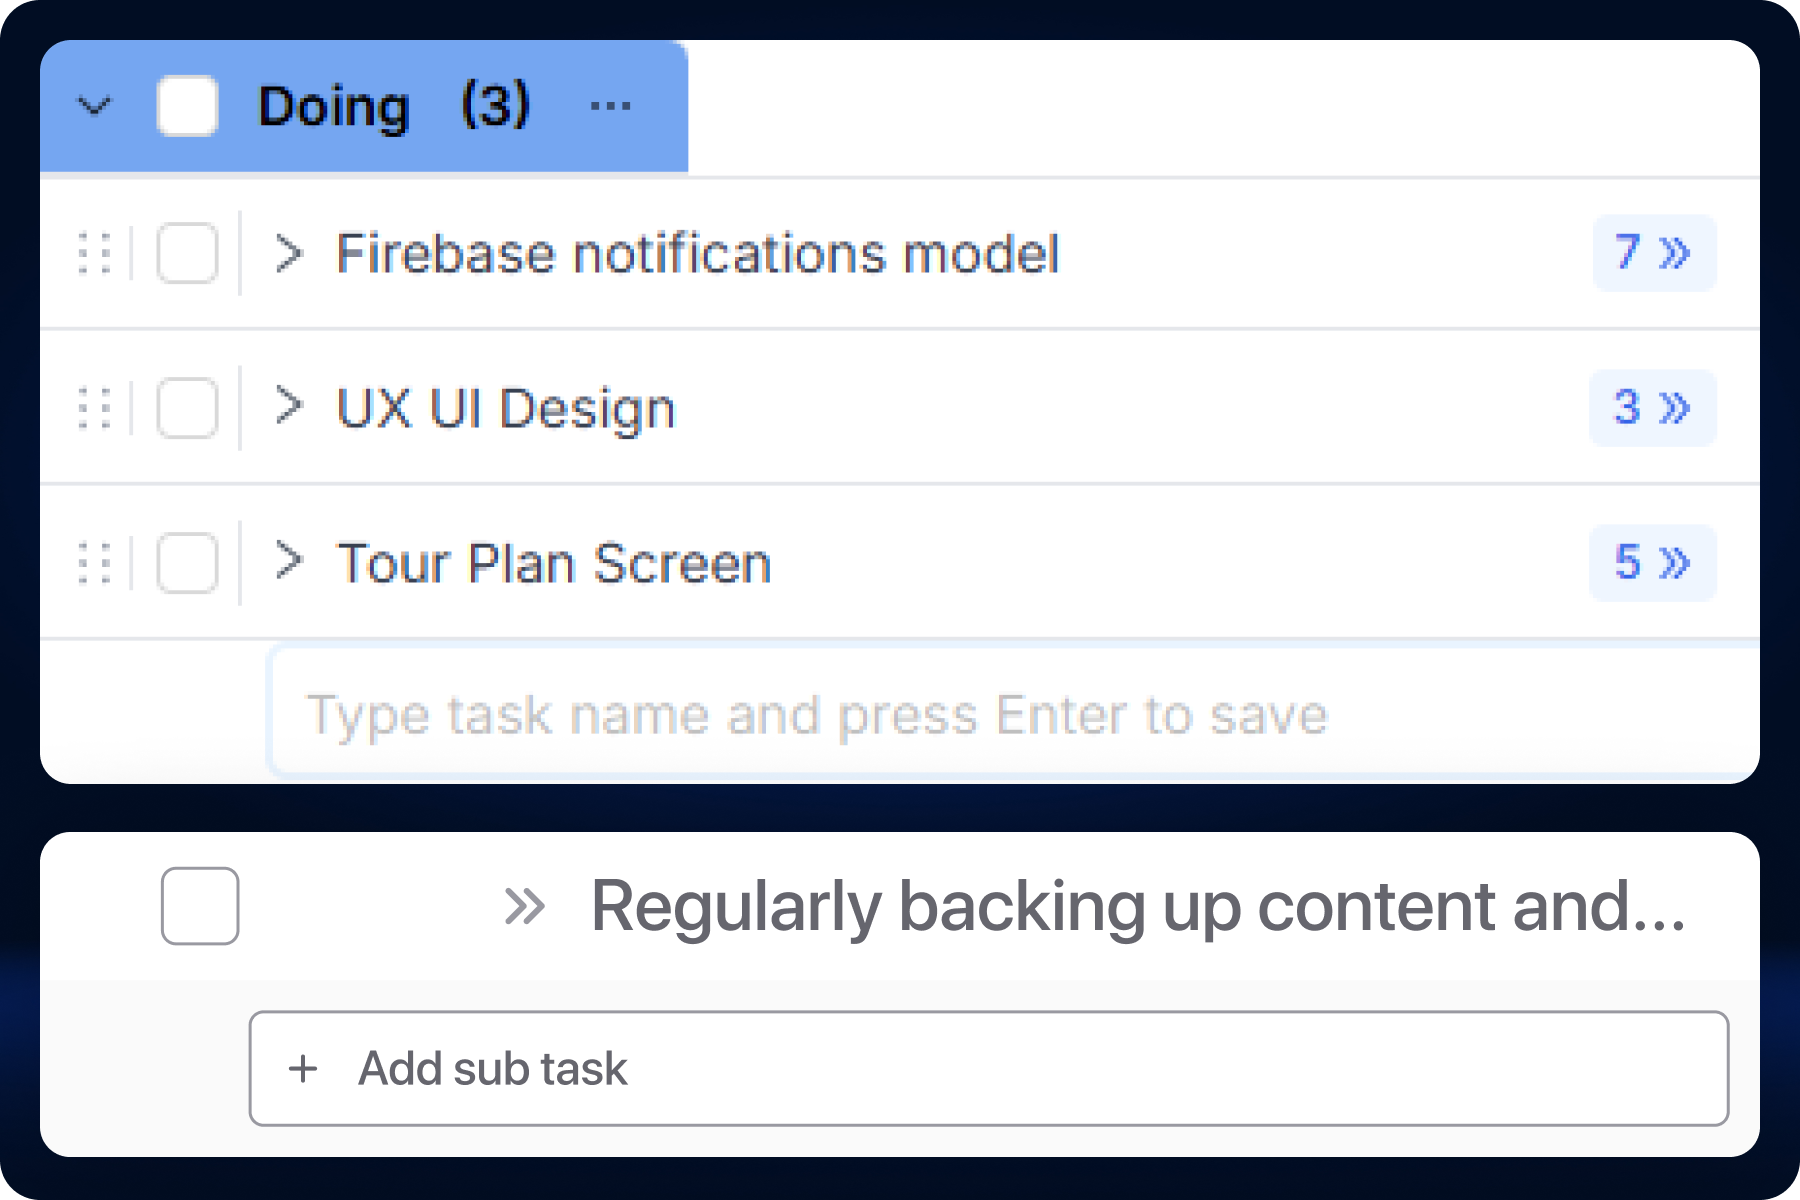
Task: Click the double-chevron before Regularly backing up content
Action: click(527, 906)
